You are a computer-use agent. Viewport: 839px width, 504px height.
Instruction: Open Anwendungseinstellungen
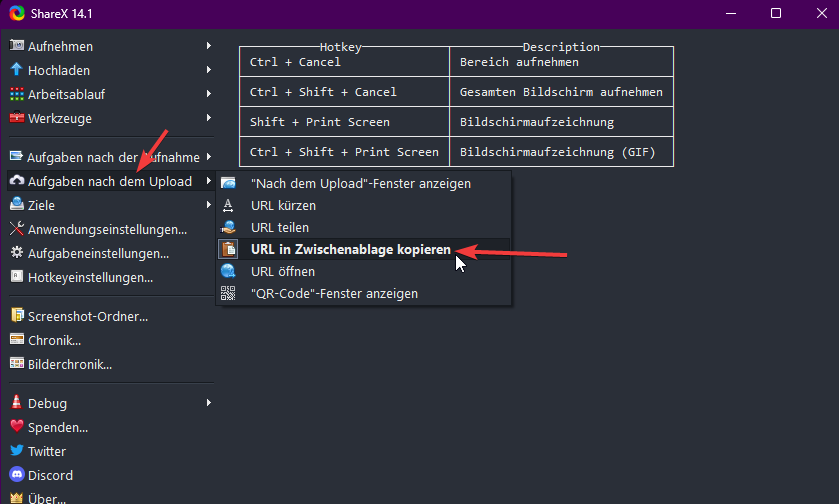pyautogui.click(x=107, y=229)
